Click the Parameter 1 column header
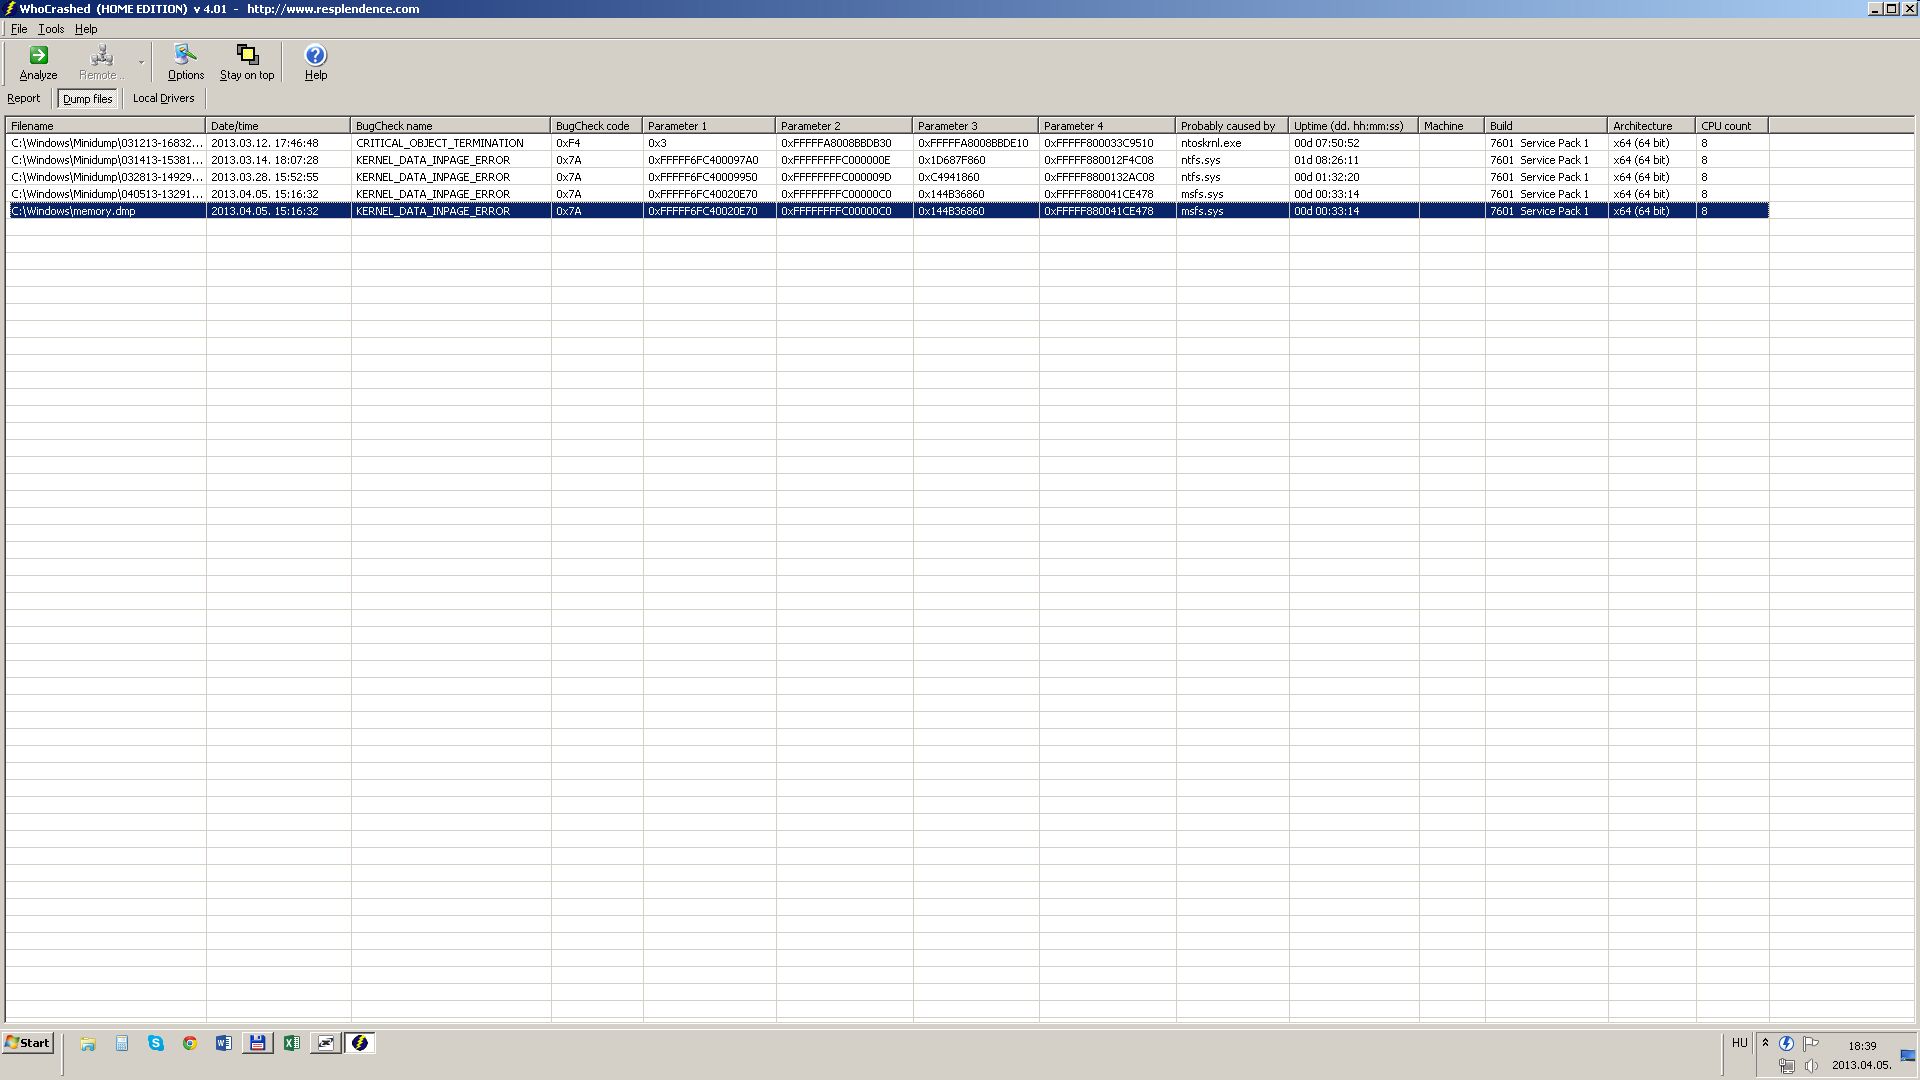Image resolution: width=1920 pixels, height=1080 pixels. 709,126
